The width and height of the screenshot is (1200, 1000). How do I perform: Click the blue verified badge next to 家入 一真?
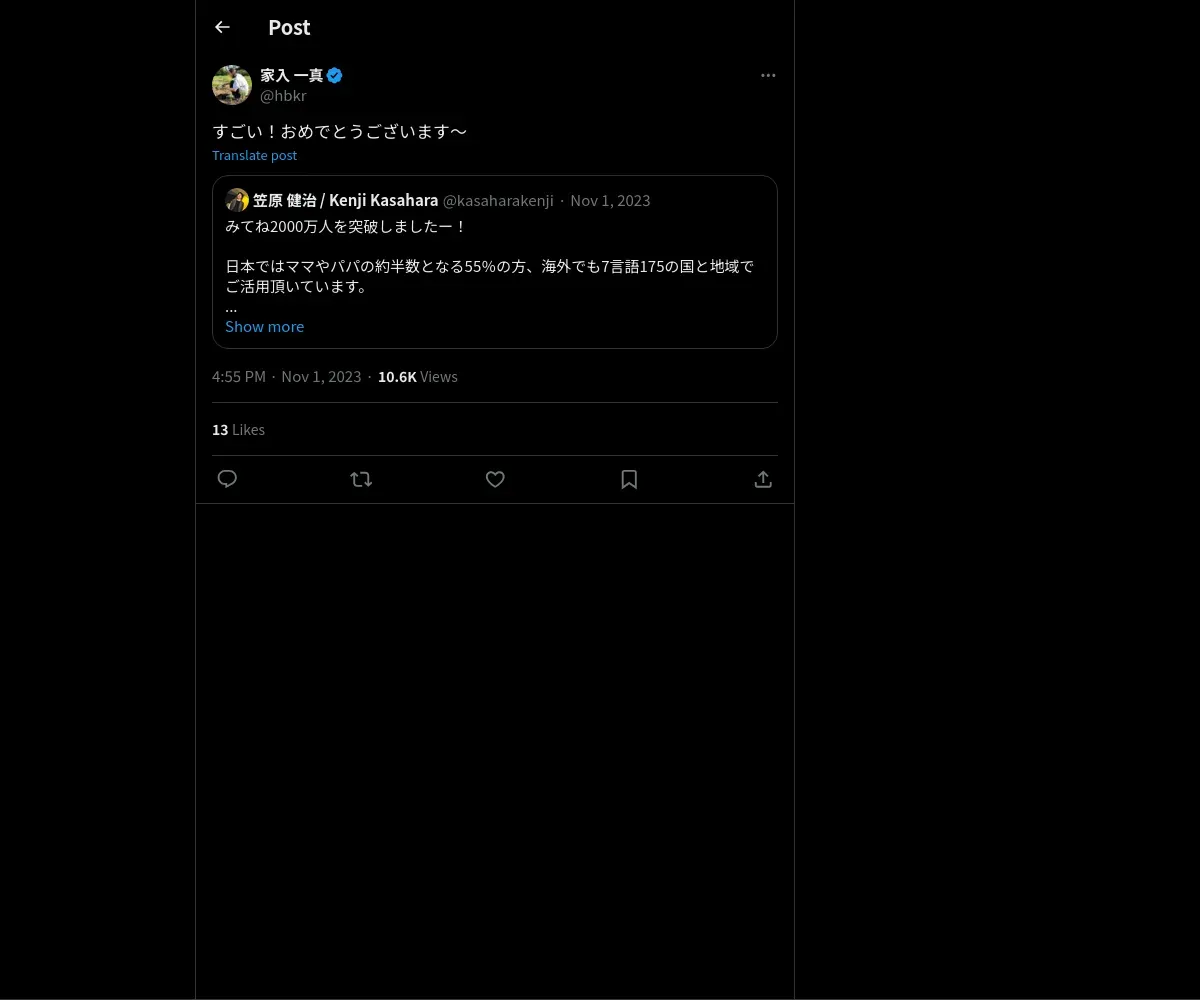[x=335, y=75]
